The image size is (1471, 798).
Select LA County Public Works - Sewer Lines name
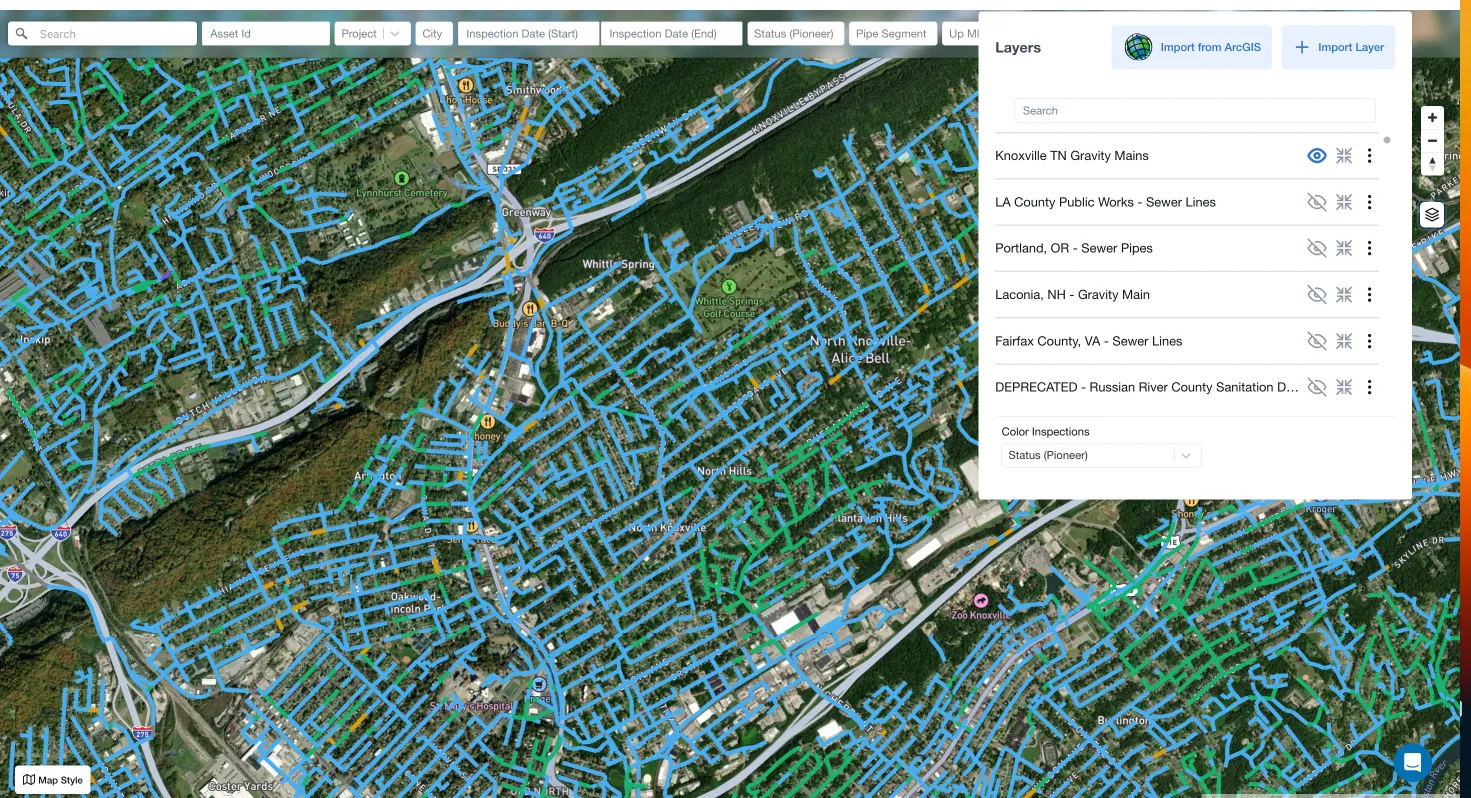click(1105, 202)
